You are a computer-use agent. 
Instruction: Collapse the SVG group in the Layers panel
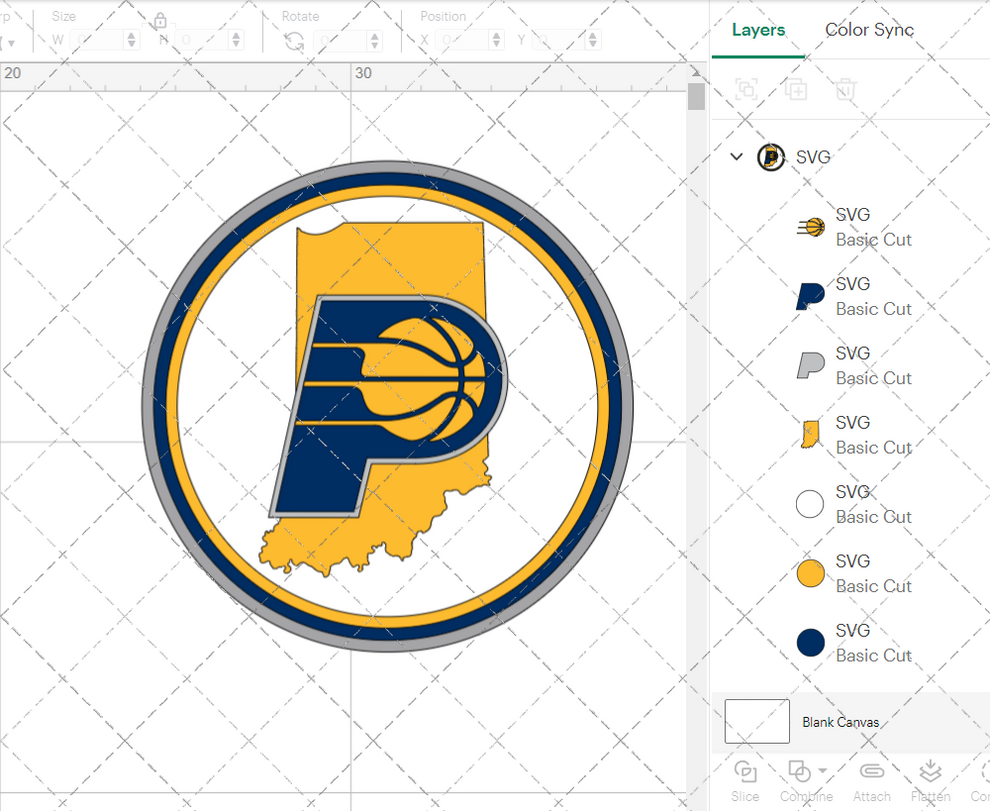click(x=737, y=156)
